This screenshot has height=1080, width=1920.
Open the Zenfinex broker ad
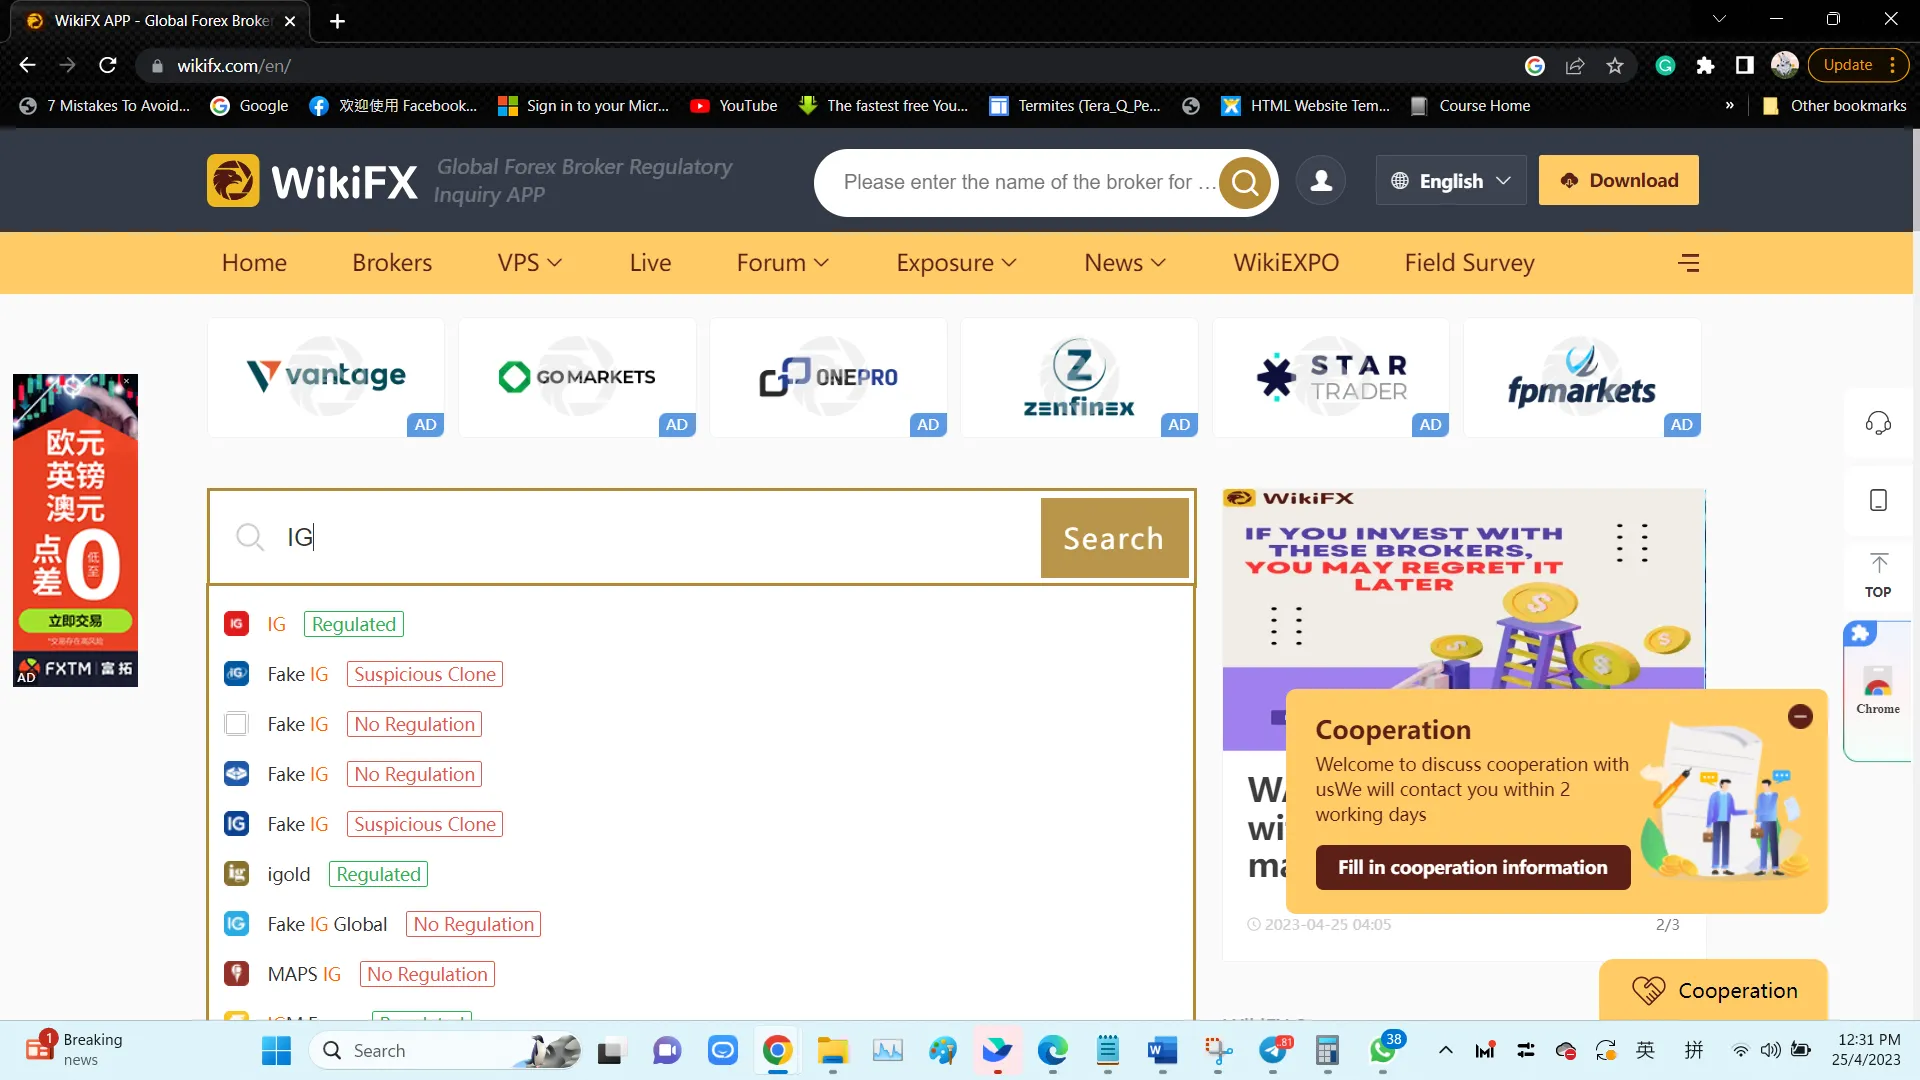pos(1079,378)
